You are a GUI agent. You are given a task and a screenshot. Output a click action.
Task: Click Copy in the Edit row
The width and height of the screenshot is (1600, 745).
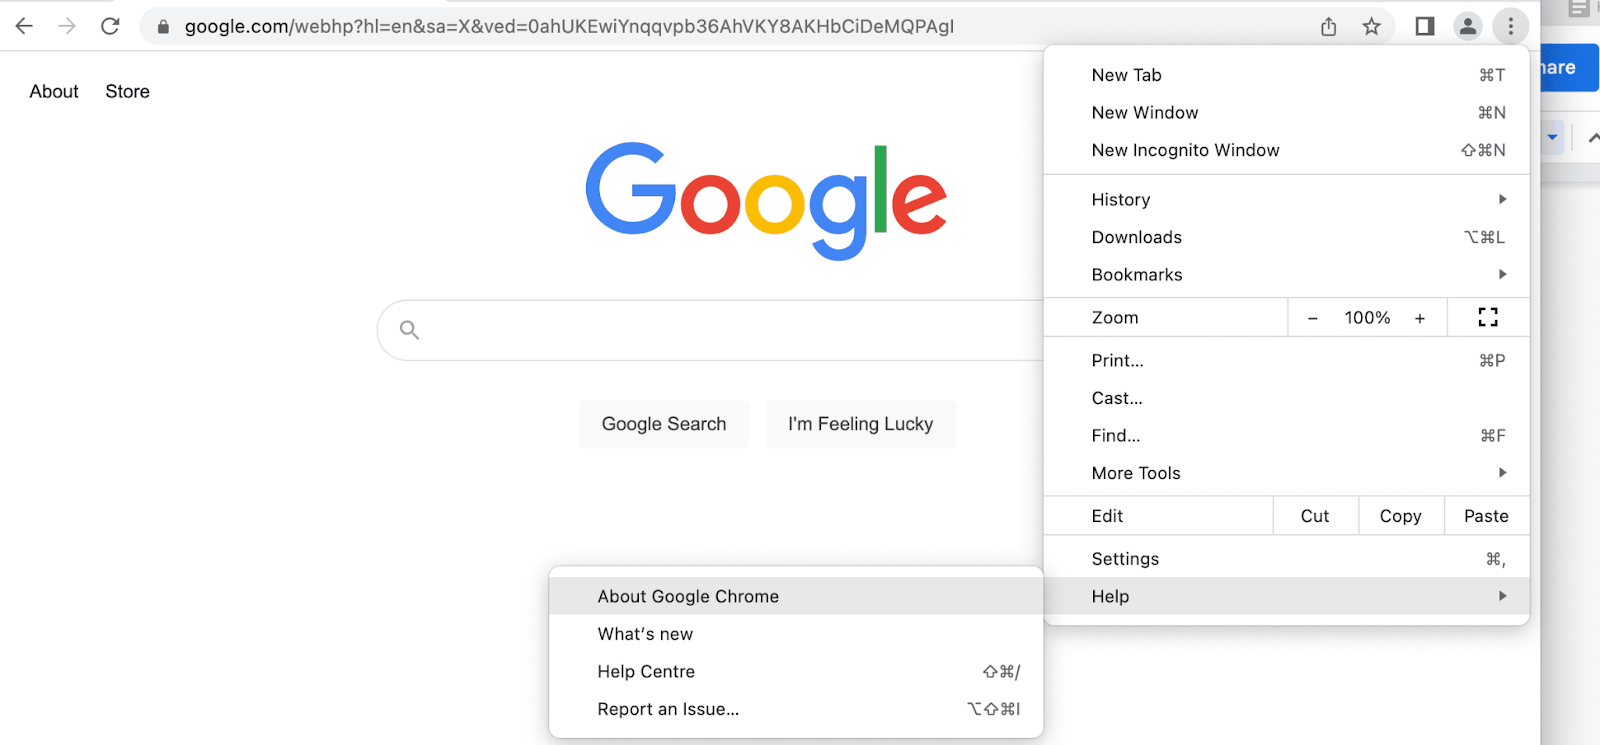click(x=1401, y=516)
